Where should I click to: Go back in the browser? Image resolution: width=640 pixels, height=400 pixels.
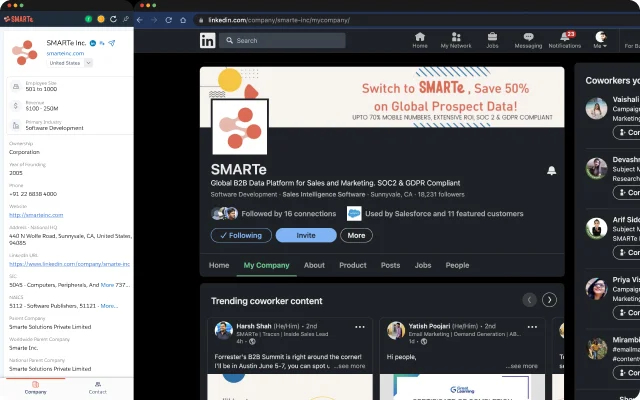point(140,20)
